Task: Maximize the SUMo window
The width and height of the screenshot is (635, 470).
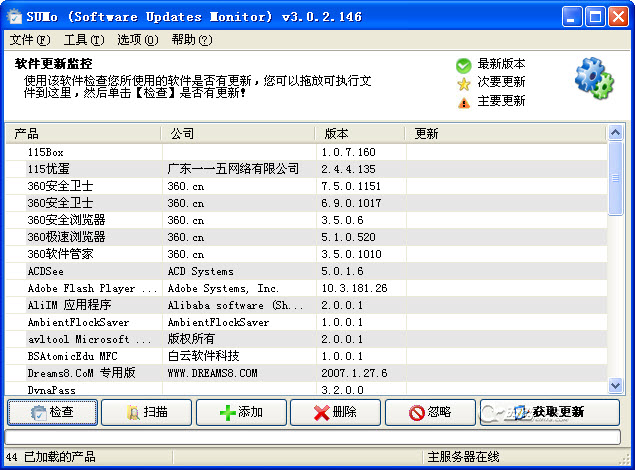Action: pyautogui.click(x=595, y=17)
